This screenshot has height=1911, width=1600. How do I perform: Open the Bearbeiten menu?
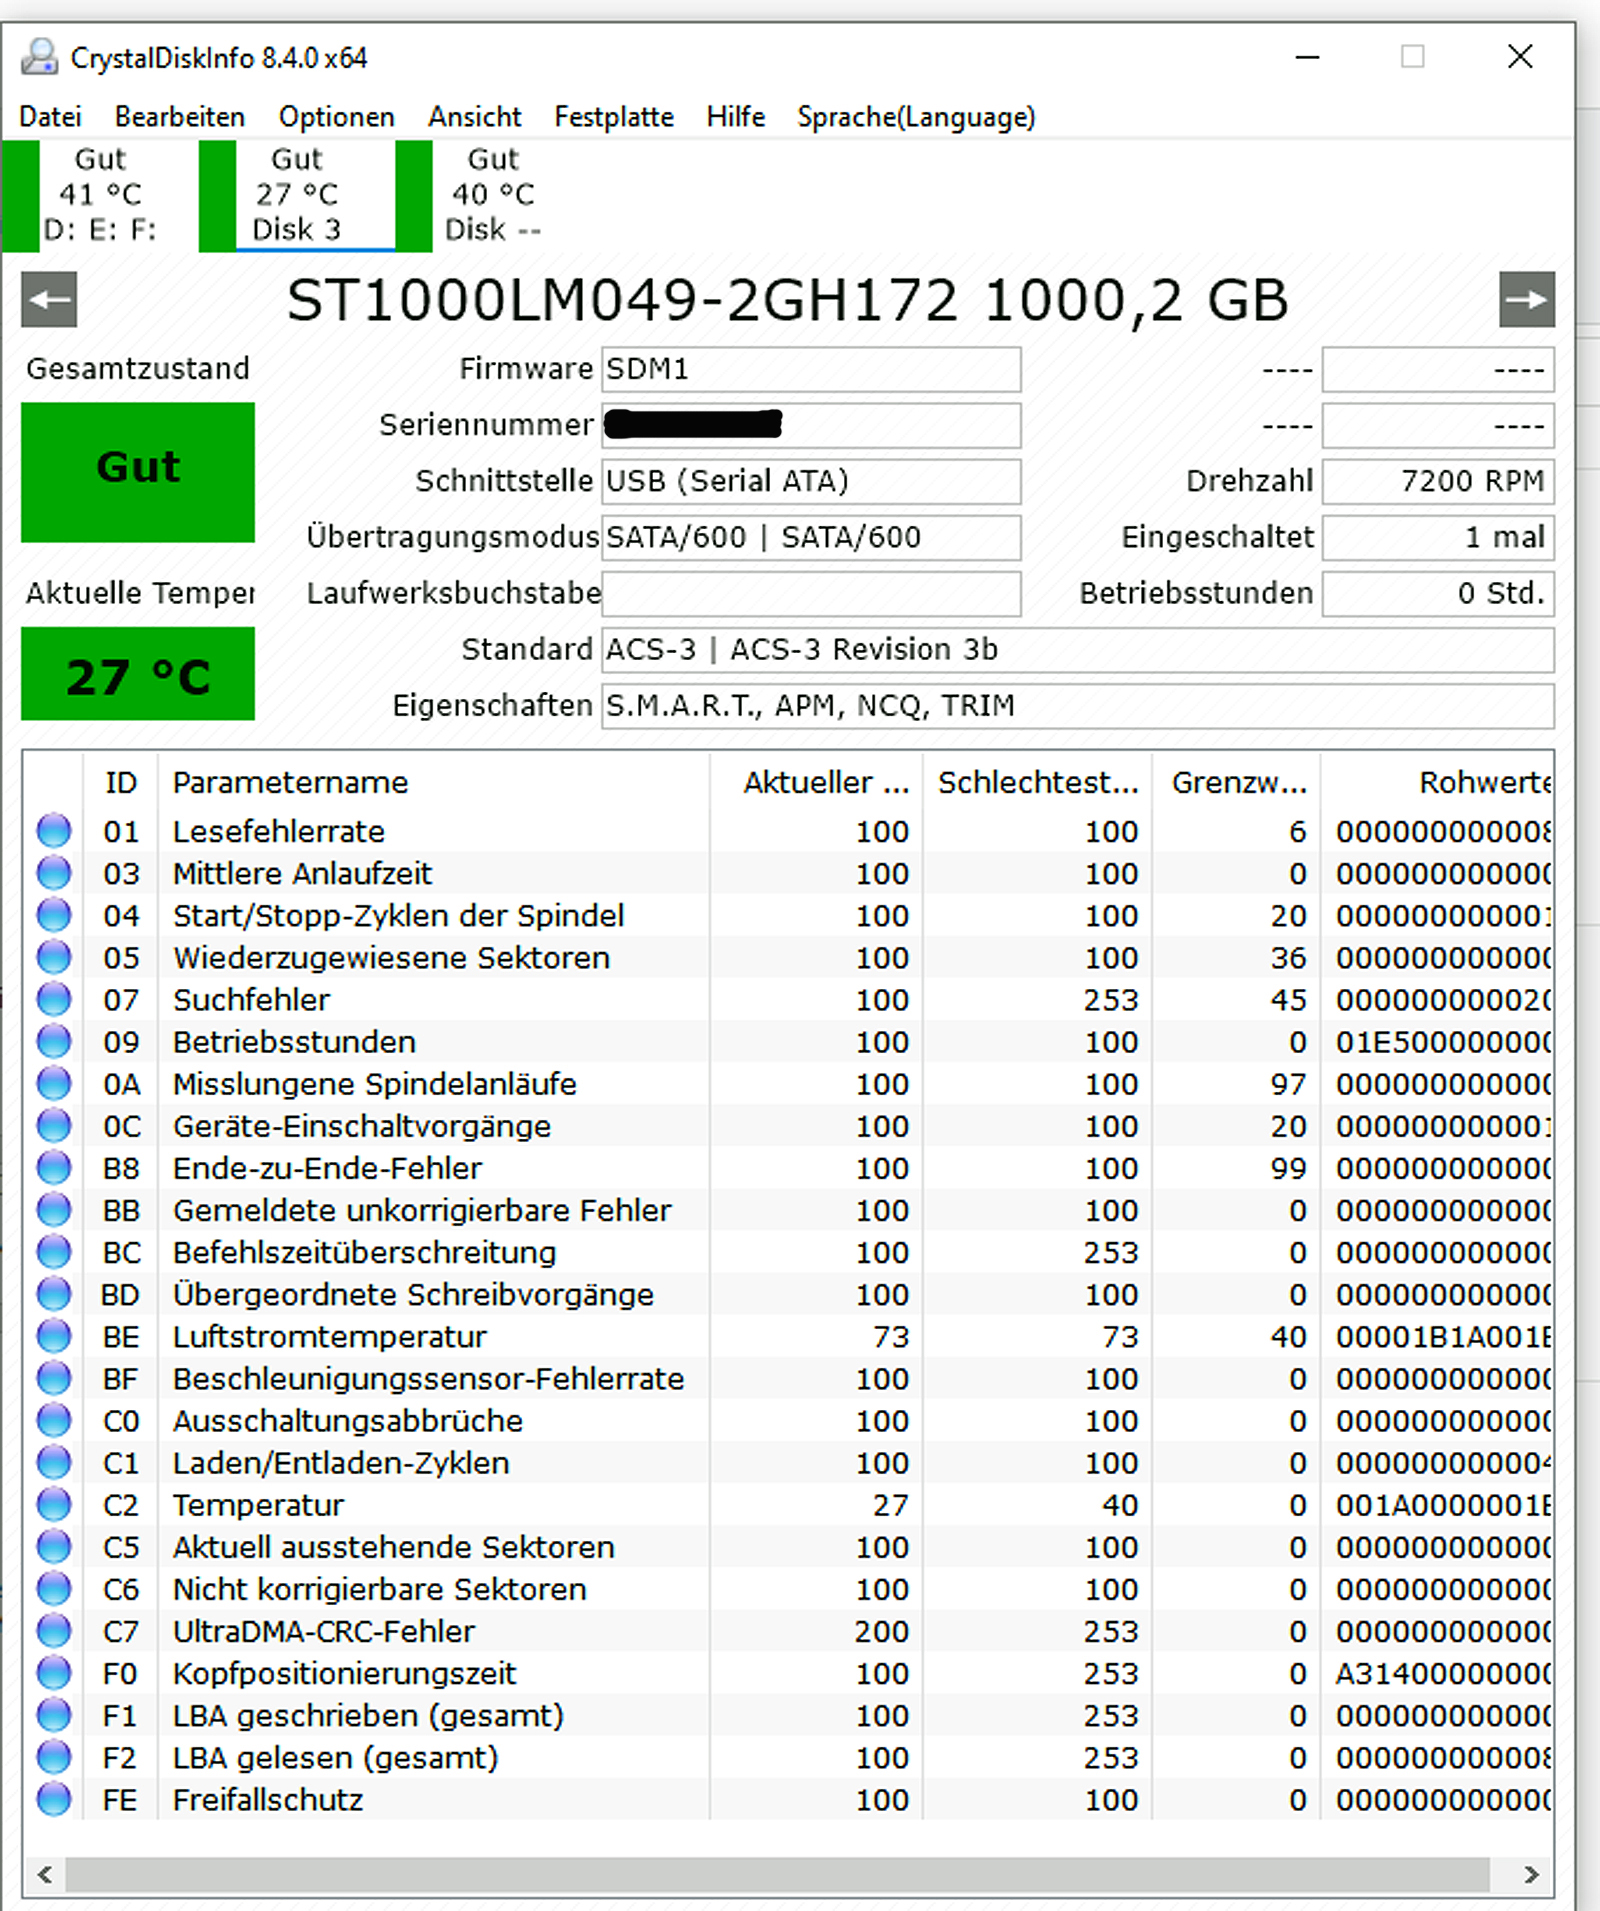(180, 117)
